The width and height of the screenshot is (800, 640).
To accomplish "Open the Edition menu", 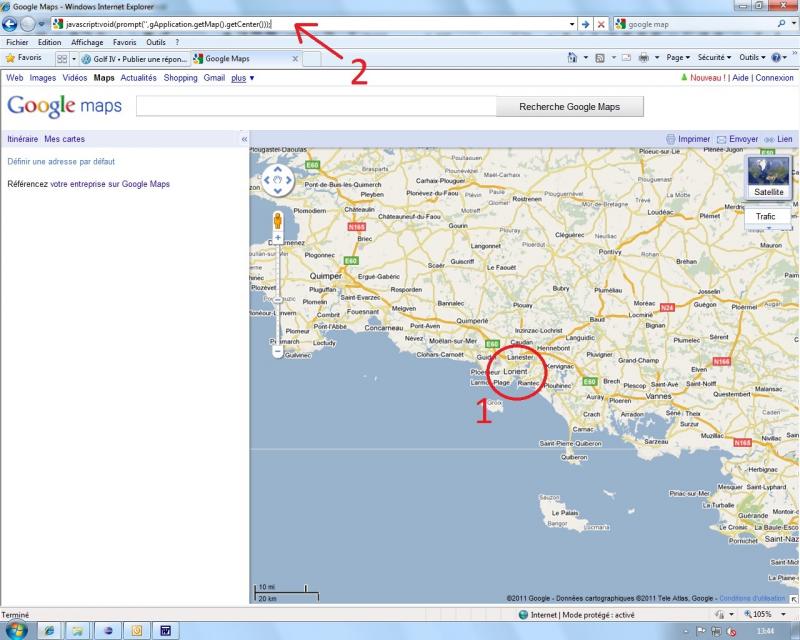I will (49, 42).
